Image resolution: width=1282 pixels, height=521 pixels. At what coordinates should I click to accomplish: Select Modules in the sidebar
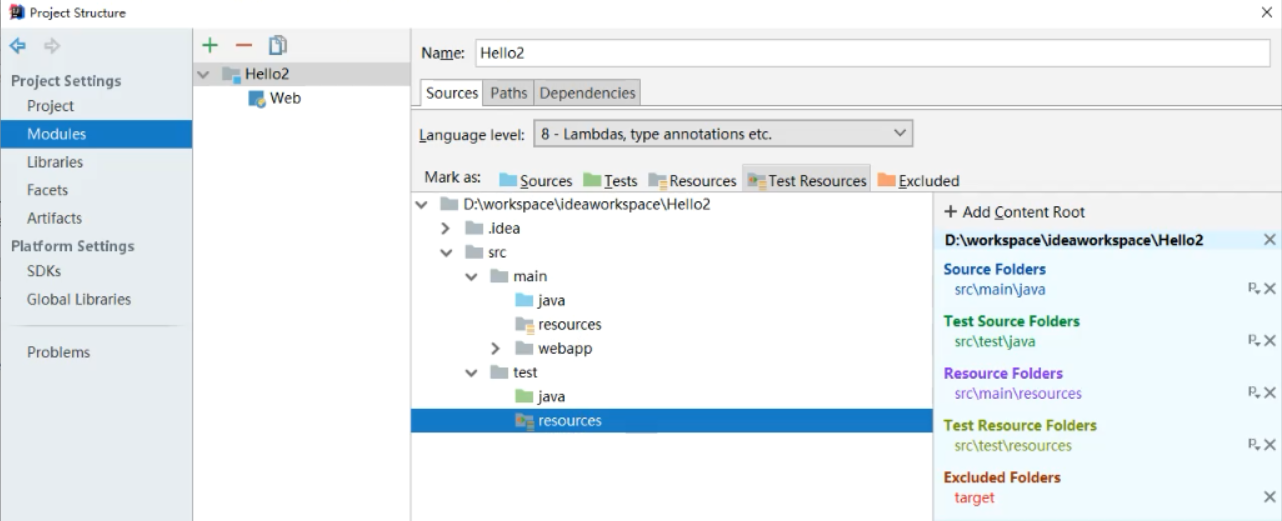tap(96, 134)
